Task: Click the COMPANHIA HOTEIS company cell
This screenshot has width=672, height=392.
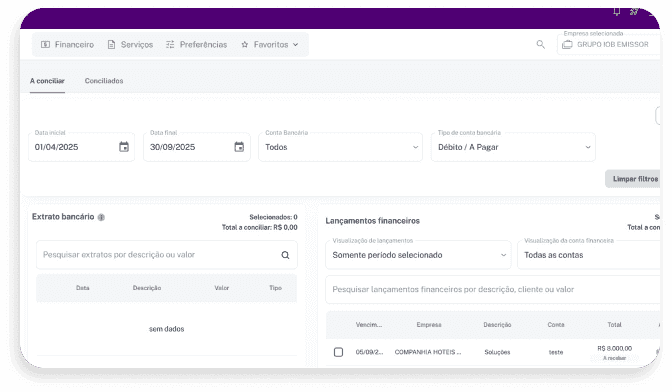Action: pos(428,352)
